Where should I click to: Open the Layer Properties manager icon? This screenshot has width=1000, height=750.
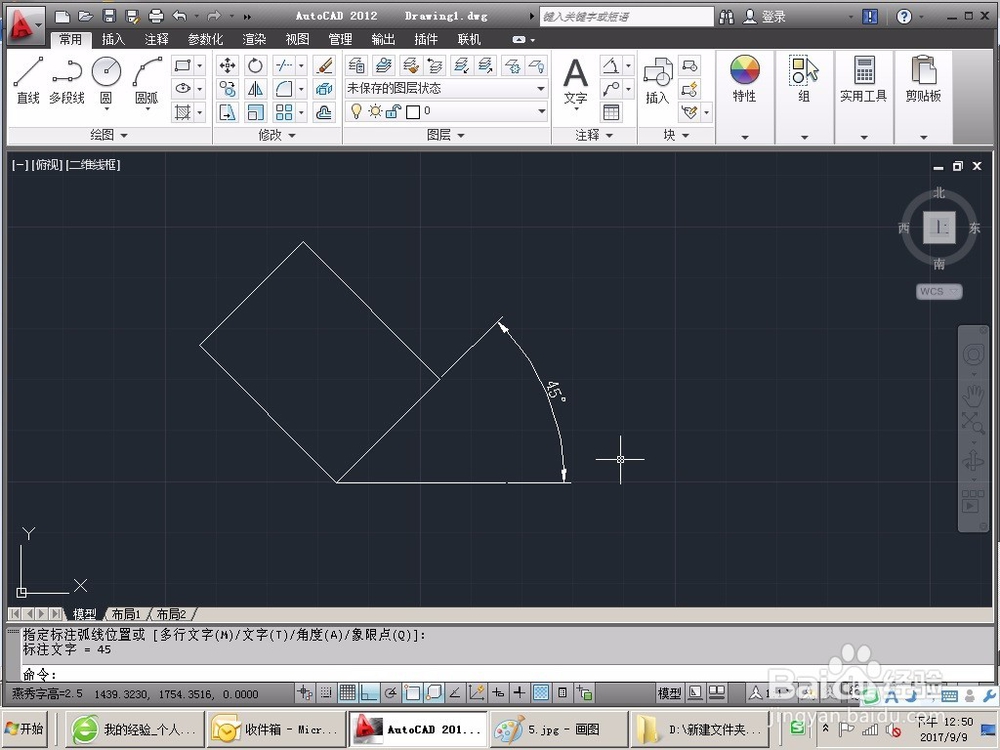pyautogui.click(x=357, y=65)
